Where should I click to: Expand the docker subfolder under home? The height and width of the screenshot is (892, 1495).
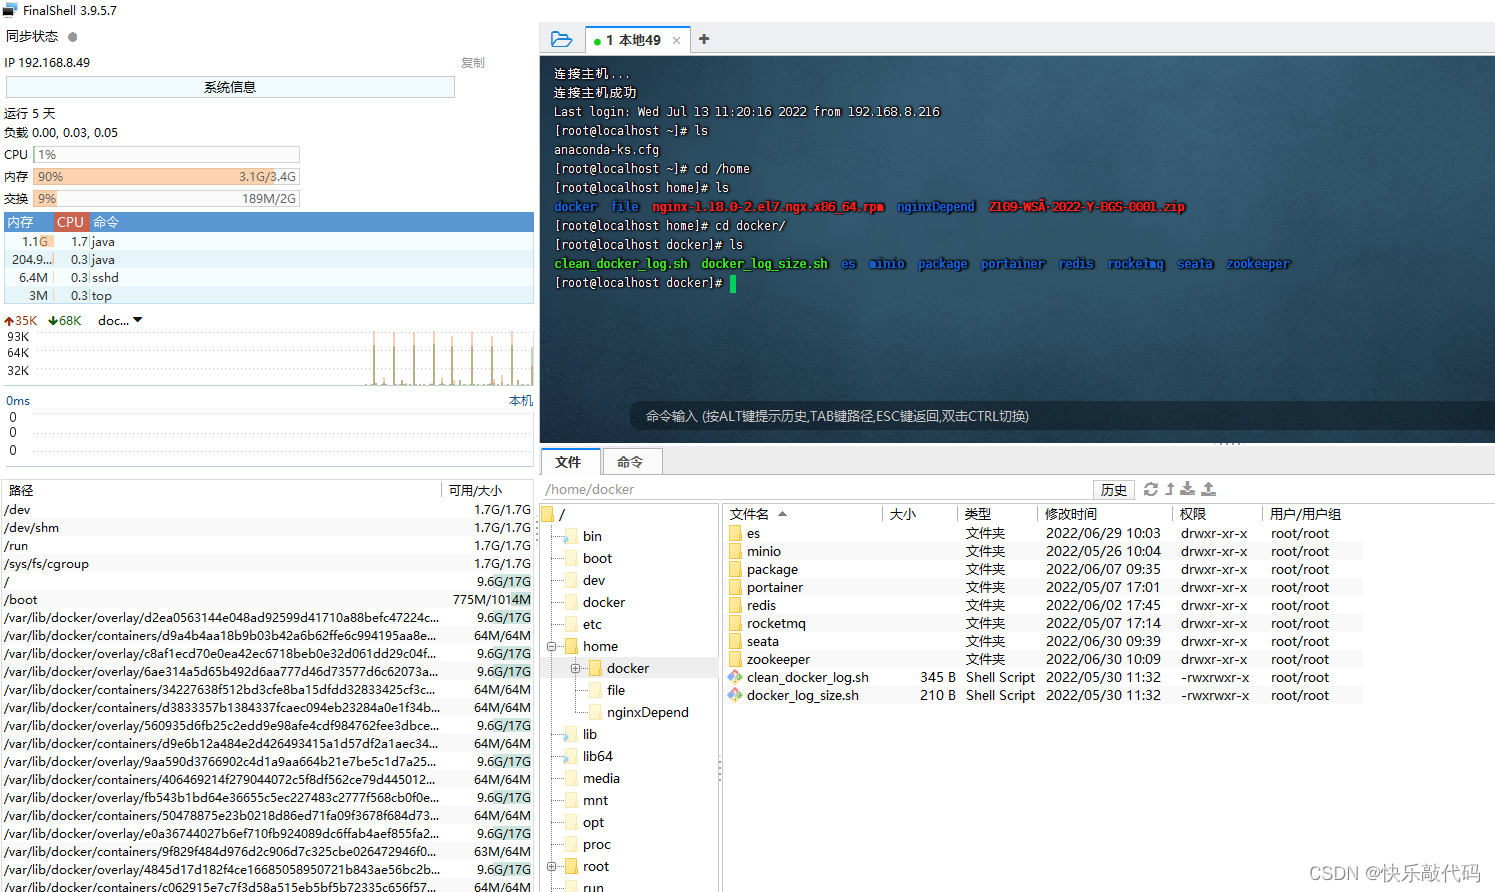point(575,668)
